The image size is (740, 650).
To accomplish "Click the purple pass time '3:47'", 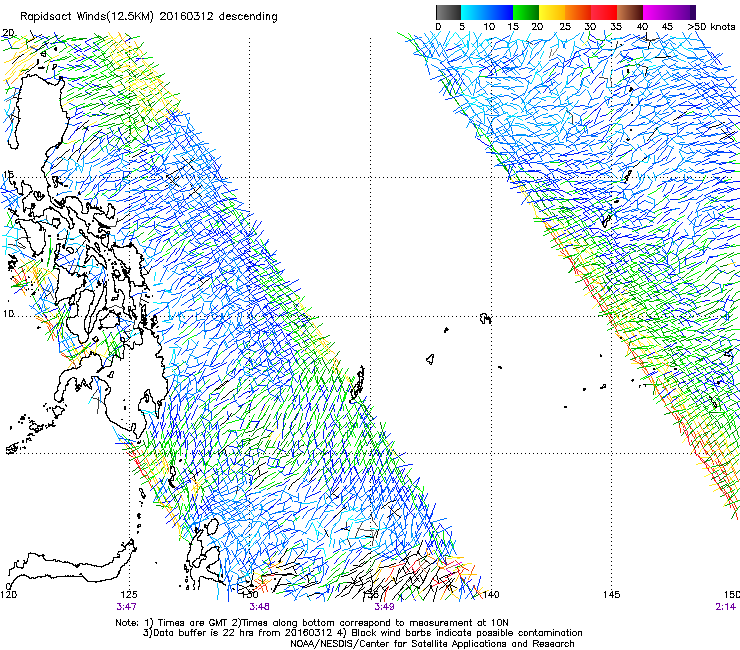I will pos(126,607).
